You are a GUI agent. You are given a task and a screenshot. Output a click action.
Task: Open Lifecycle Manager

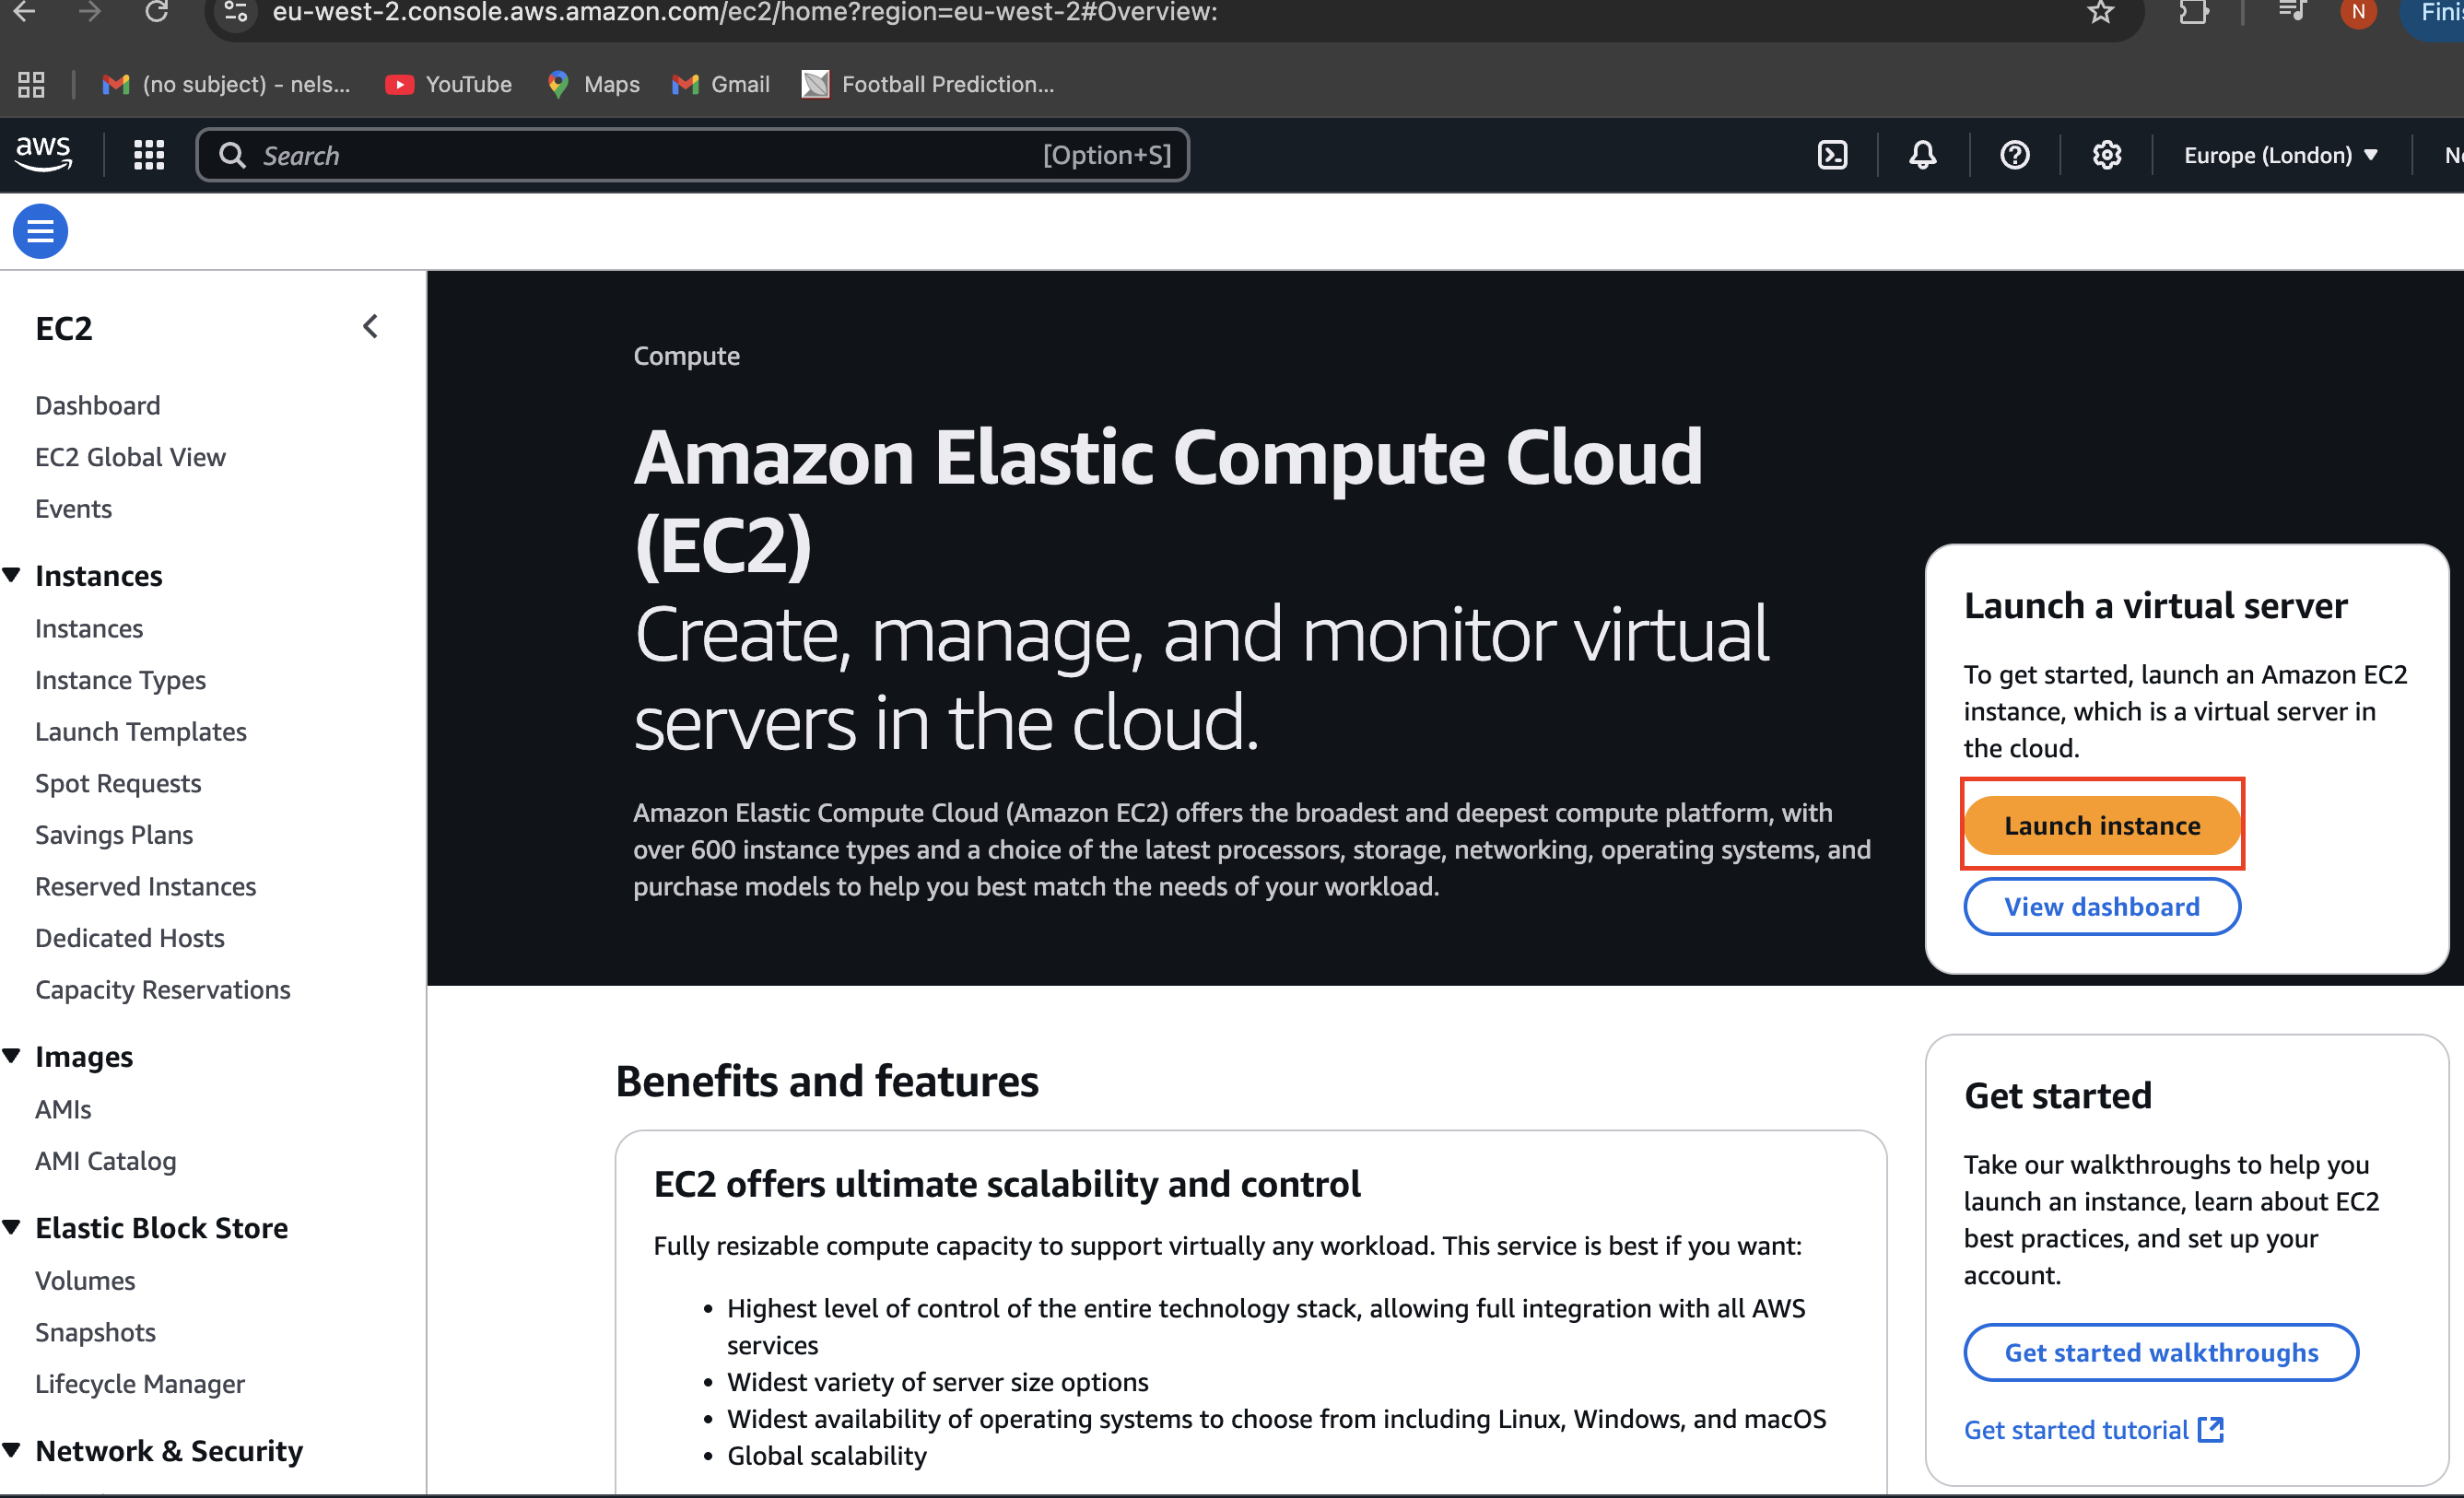coord(139,1384)
